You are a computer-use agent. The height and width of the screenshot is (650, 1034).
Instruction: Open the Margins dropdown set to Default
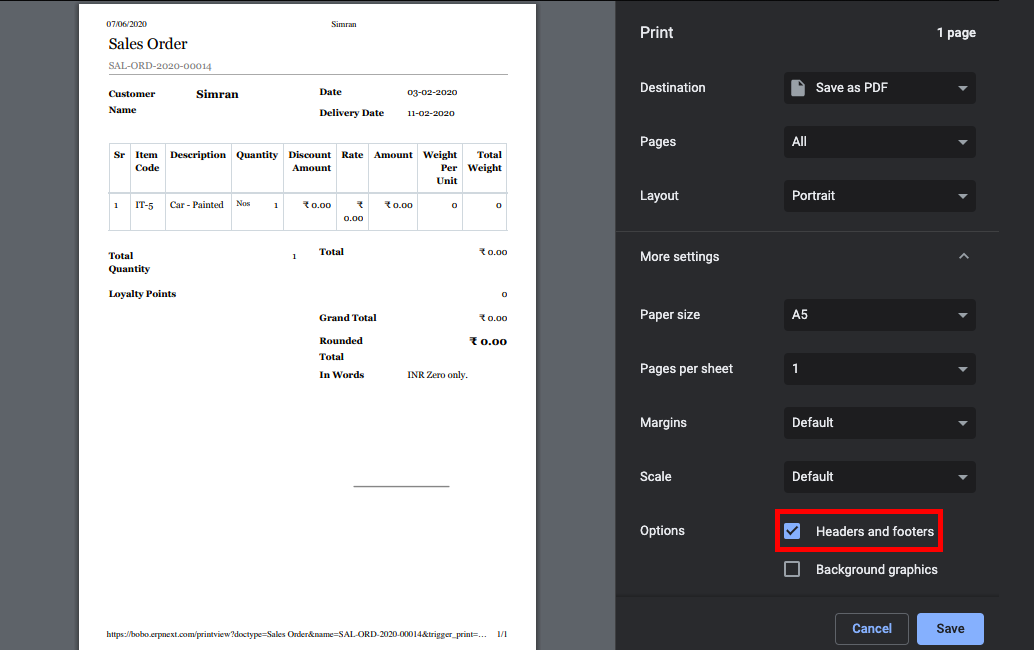point(879,423)
